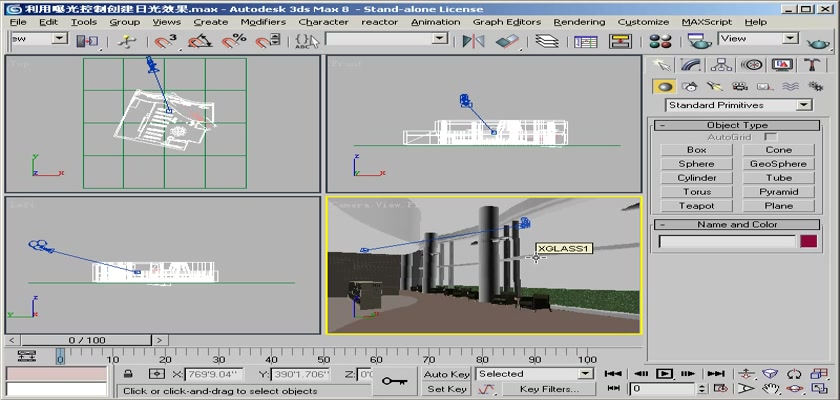Viewport: 840px width, 400px height.
Task: Click the Align tool icon
Action: point(508,41)
